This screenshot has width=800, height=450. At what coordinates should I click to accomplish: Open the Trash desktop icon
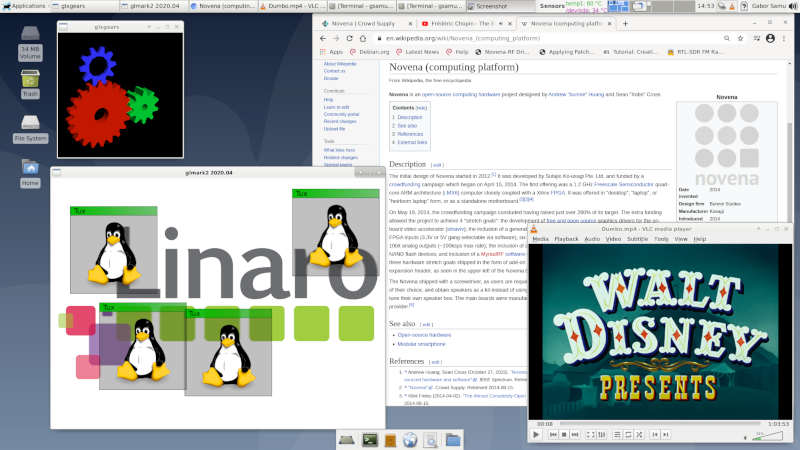click(30, 84)
